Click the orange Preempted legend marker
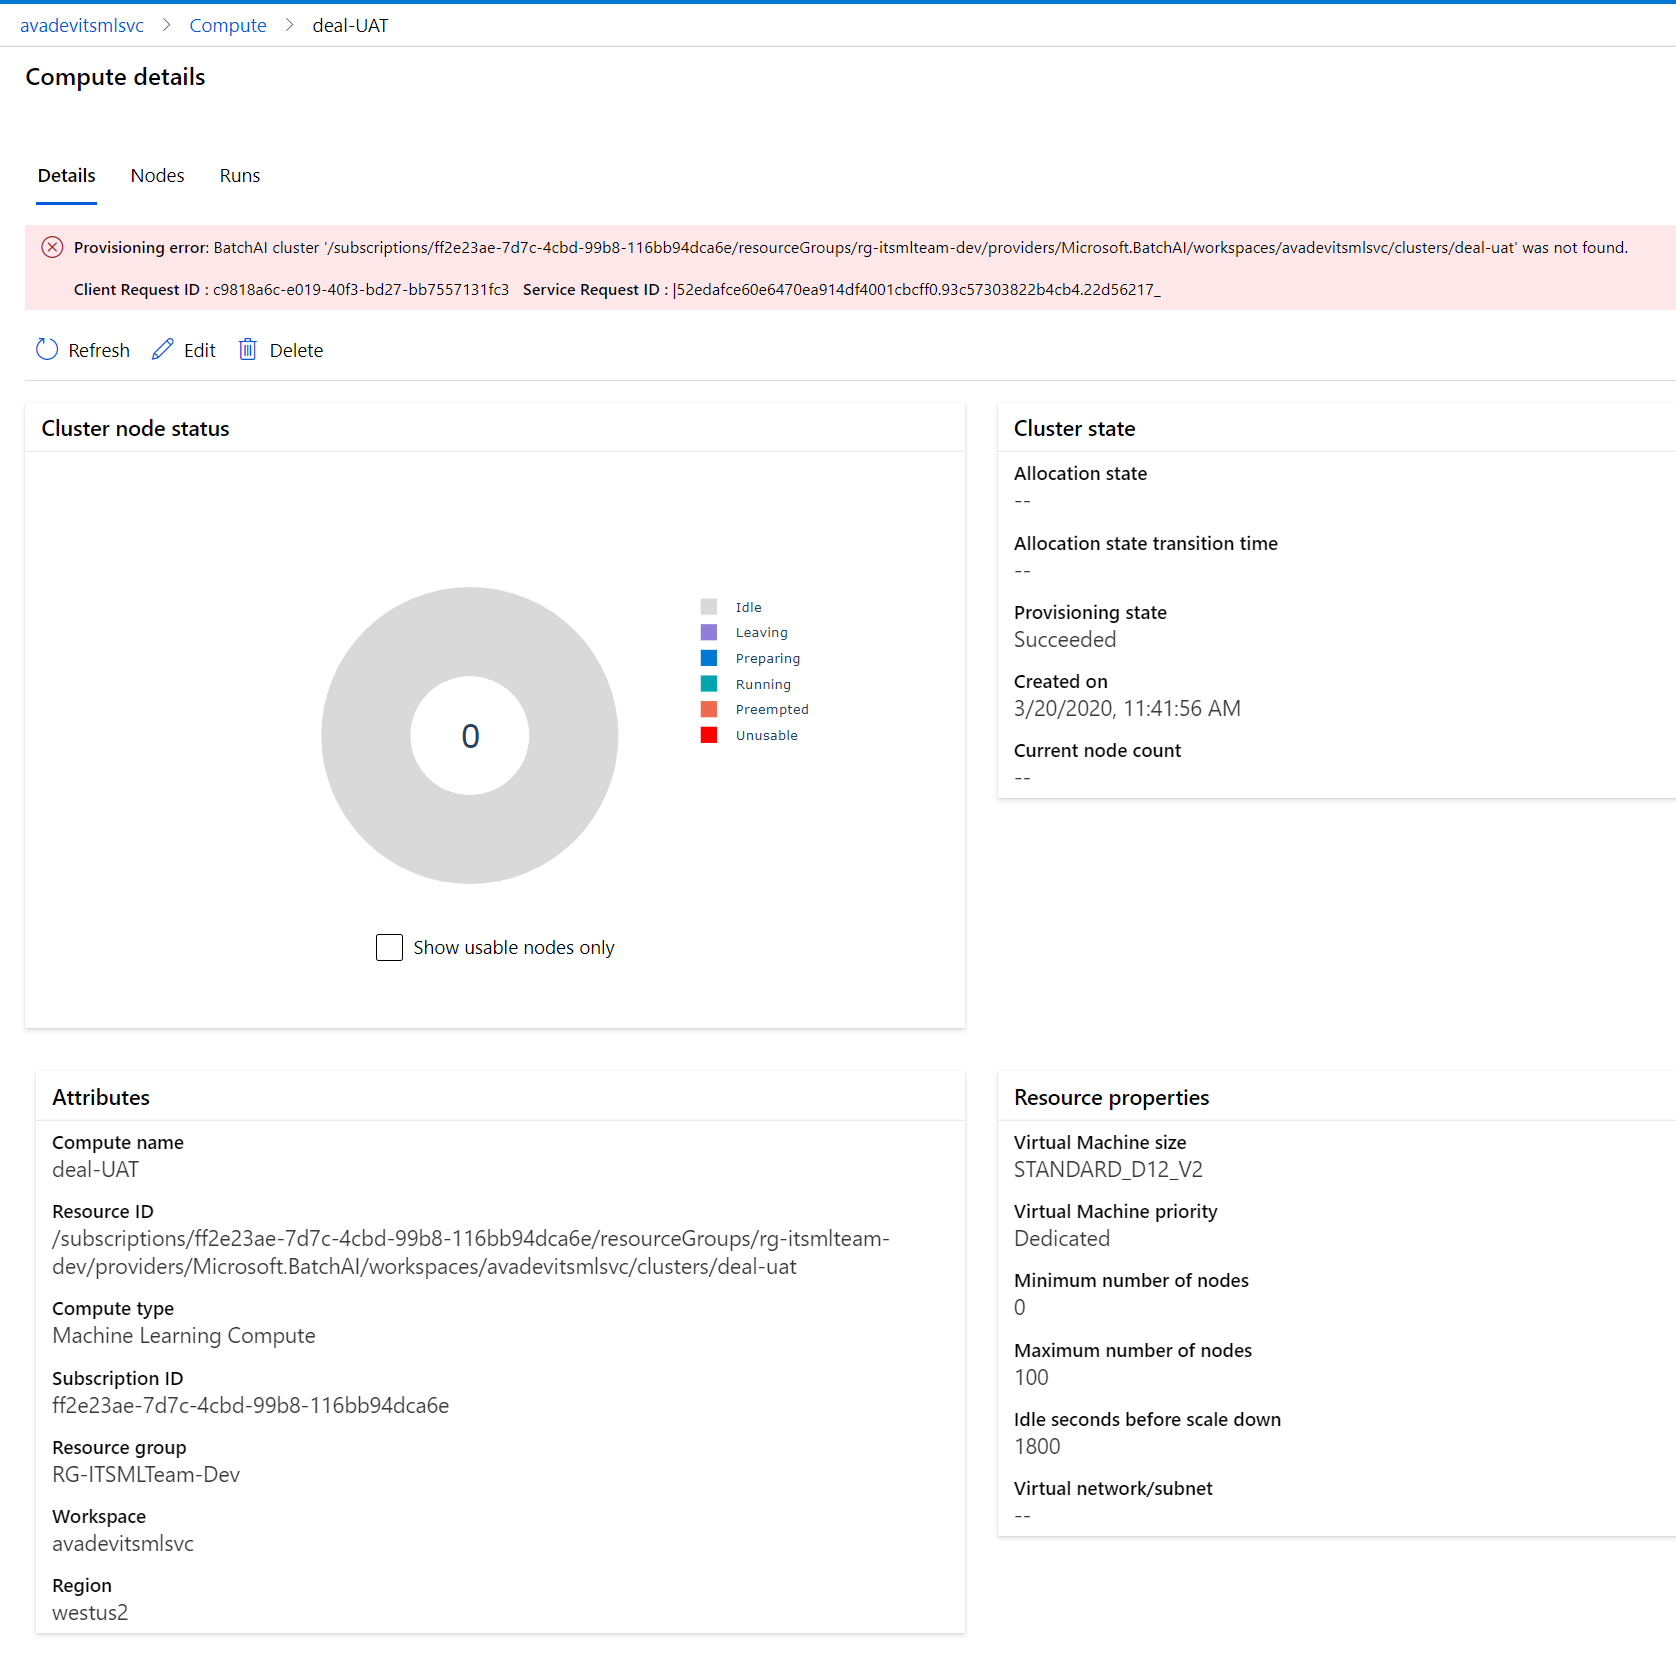This screenshot has height=1663, width=1676. coord(709,709)
